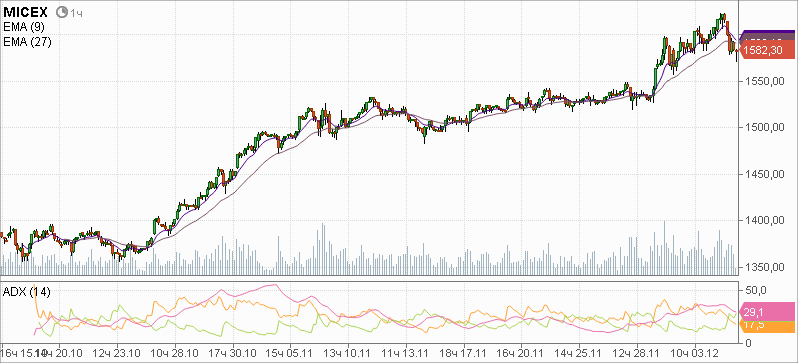Click the ADX (14) indicator label
Image resolution: width=798 pixels, height=363 pixels.
click(x=26, y=292)
